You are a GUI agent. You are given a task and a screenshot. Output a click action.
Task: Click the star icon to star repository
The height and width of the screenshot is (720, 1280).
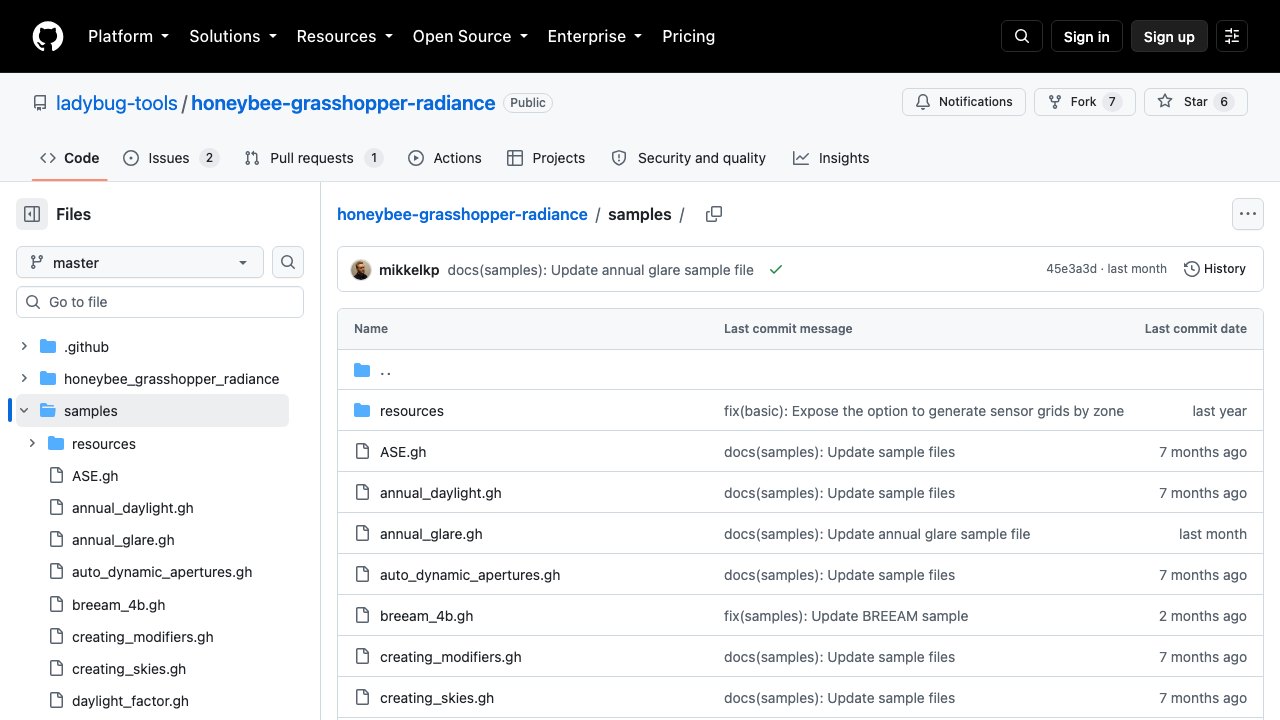[x=1165, y=102]
